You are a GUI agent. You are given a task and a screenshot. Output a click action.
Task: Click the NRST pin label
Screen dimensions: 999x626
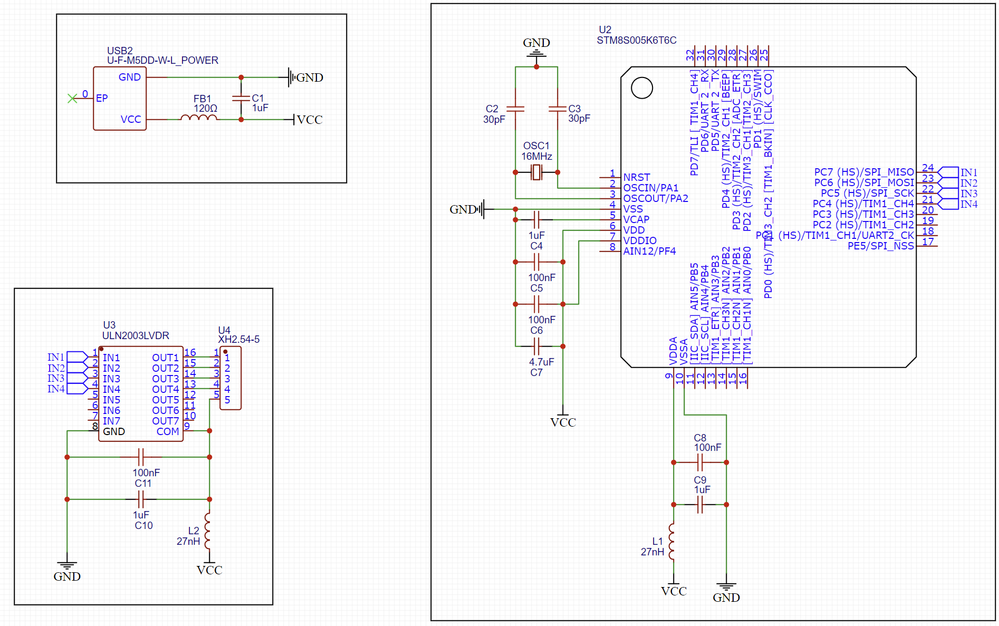636,178
